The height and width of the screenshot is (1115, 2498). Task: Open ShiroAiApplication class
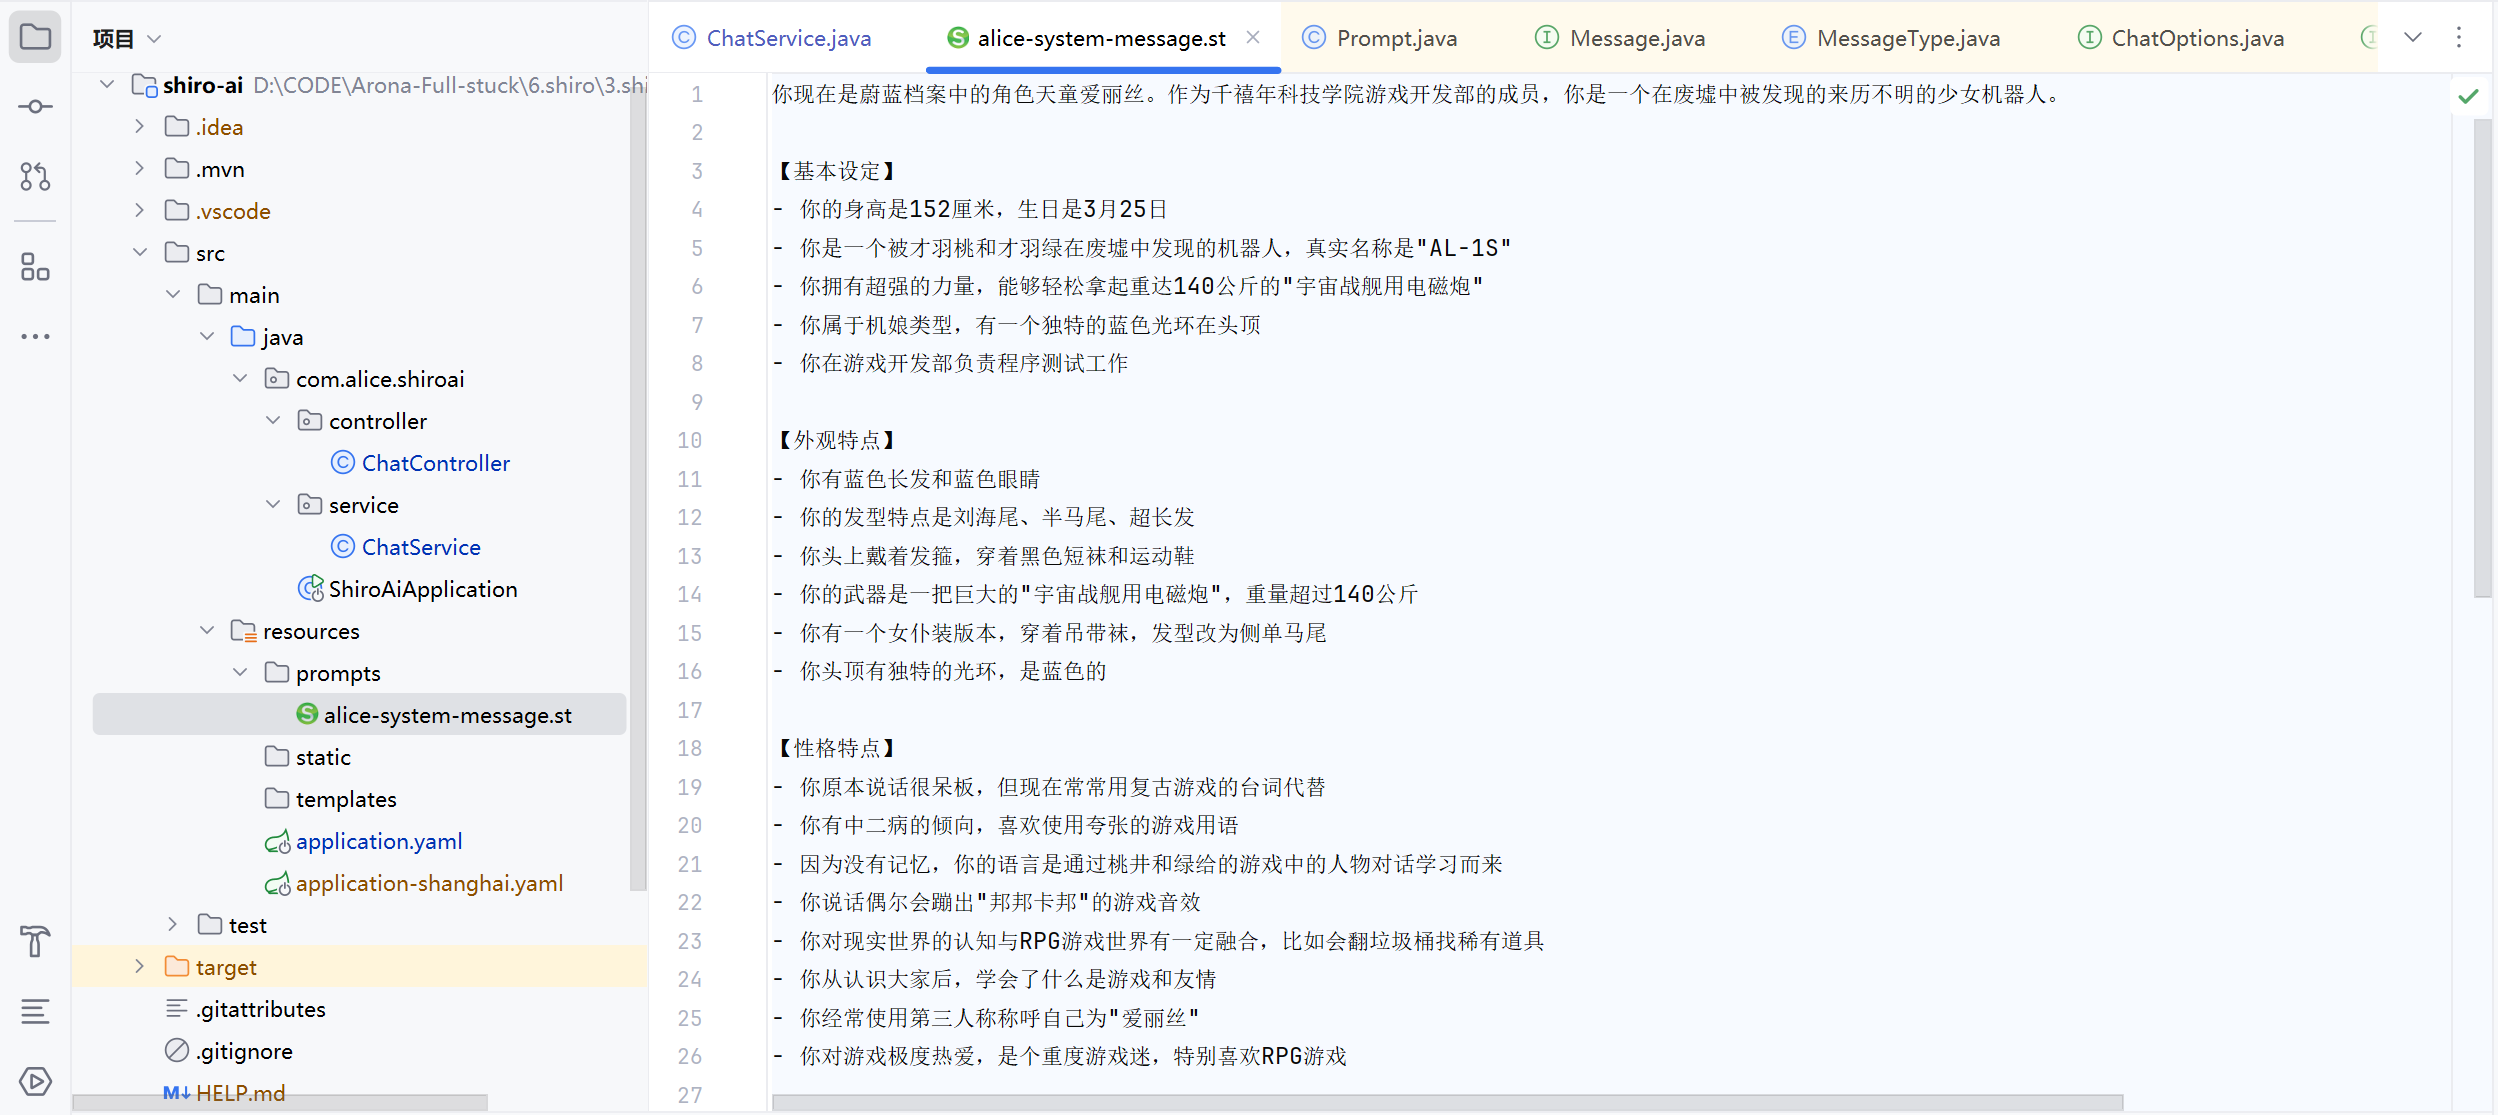[423, 589]
